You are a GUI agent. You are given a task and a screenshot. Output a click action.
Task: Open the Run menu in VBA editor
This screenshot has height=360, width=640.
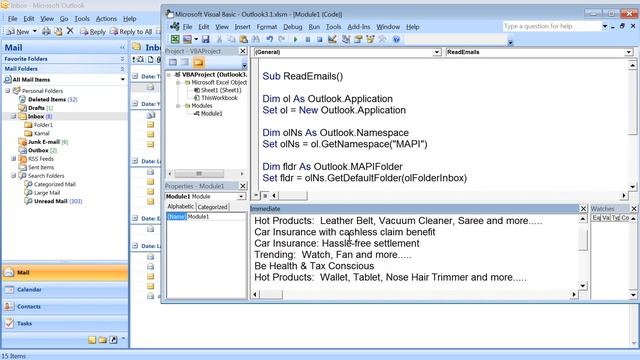pos(314,27)
